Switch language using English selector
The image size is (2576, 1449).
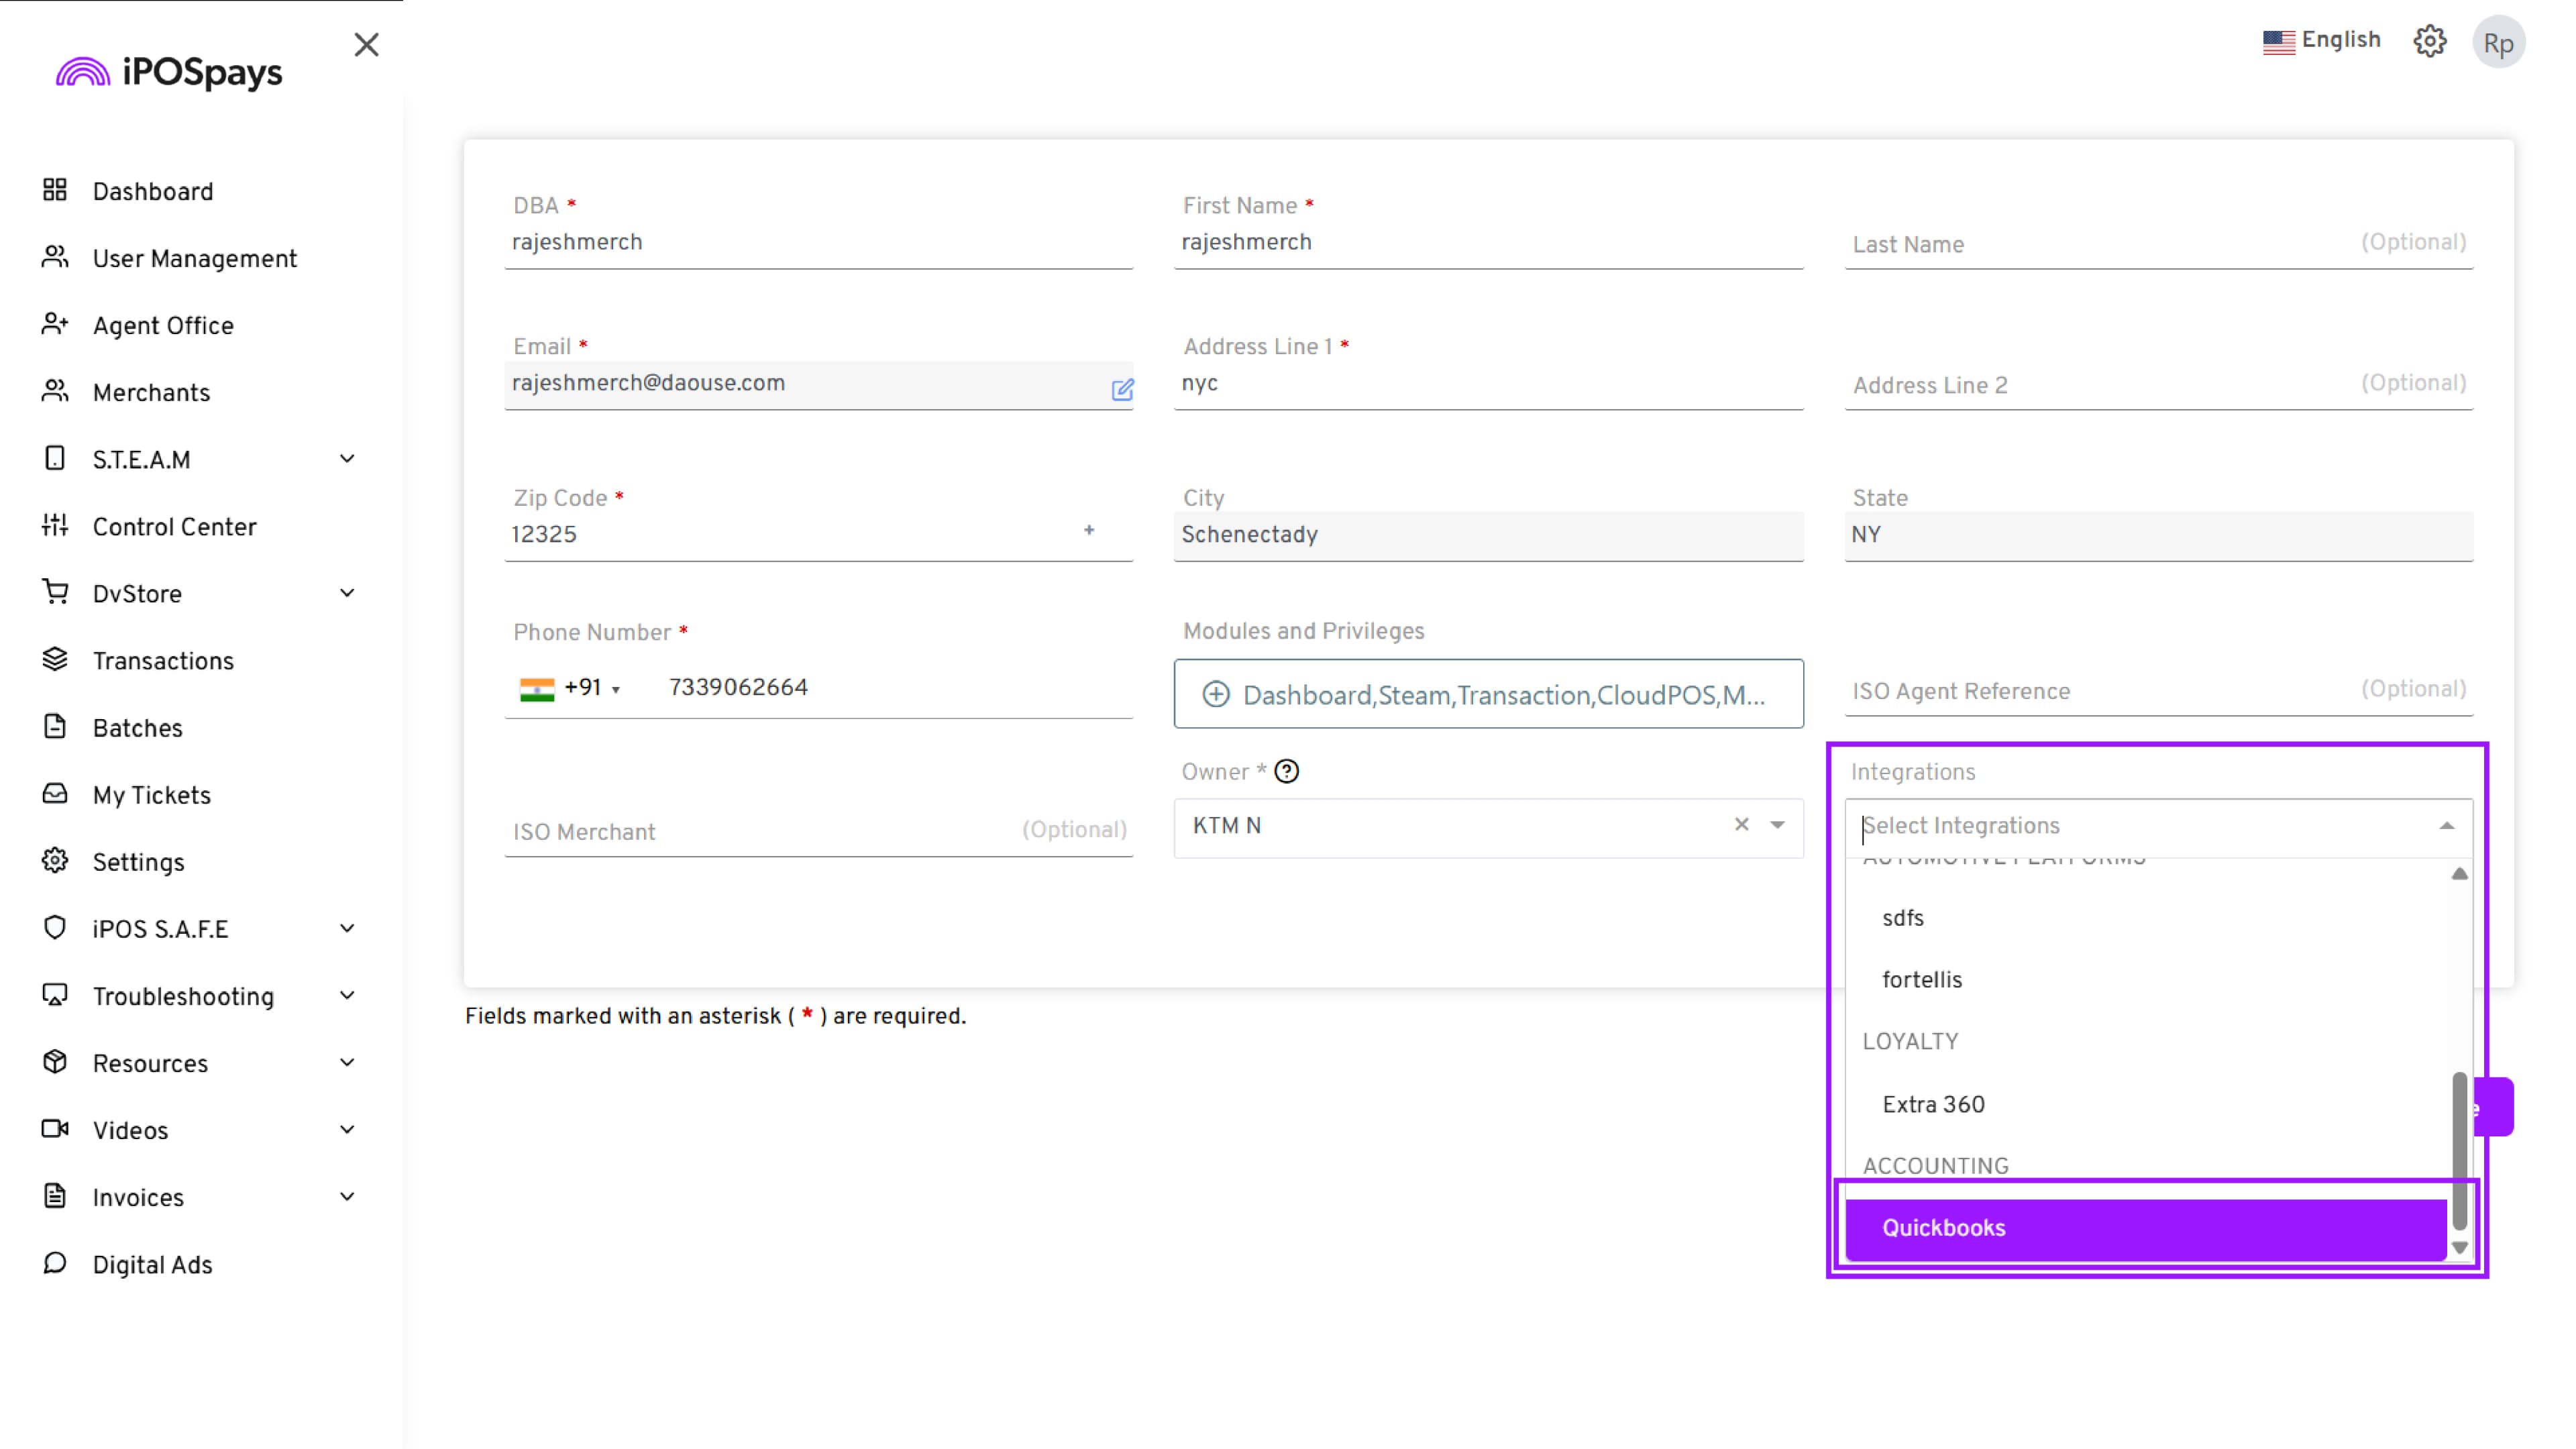pyautogui.click(x=2321, y=40)
